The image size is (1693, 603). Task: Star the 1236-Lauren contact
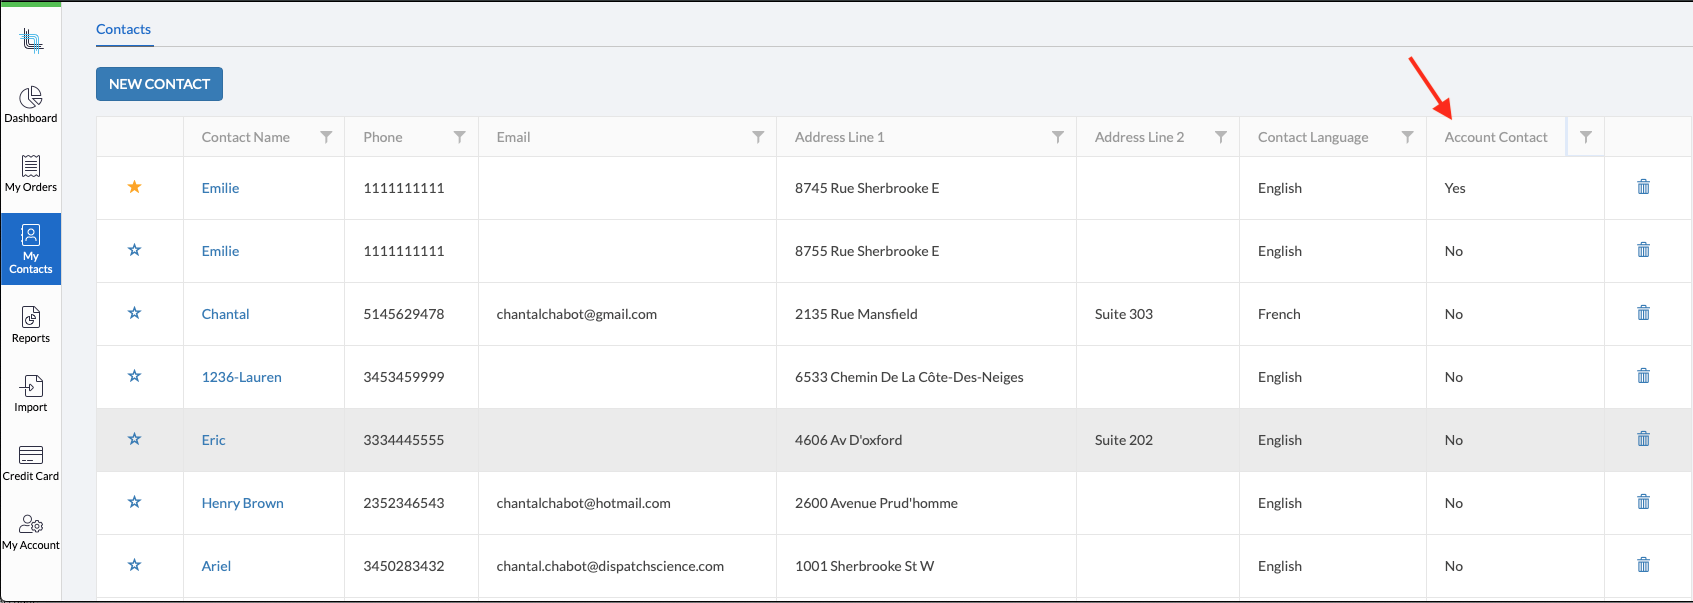(134, 376)
